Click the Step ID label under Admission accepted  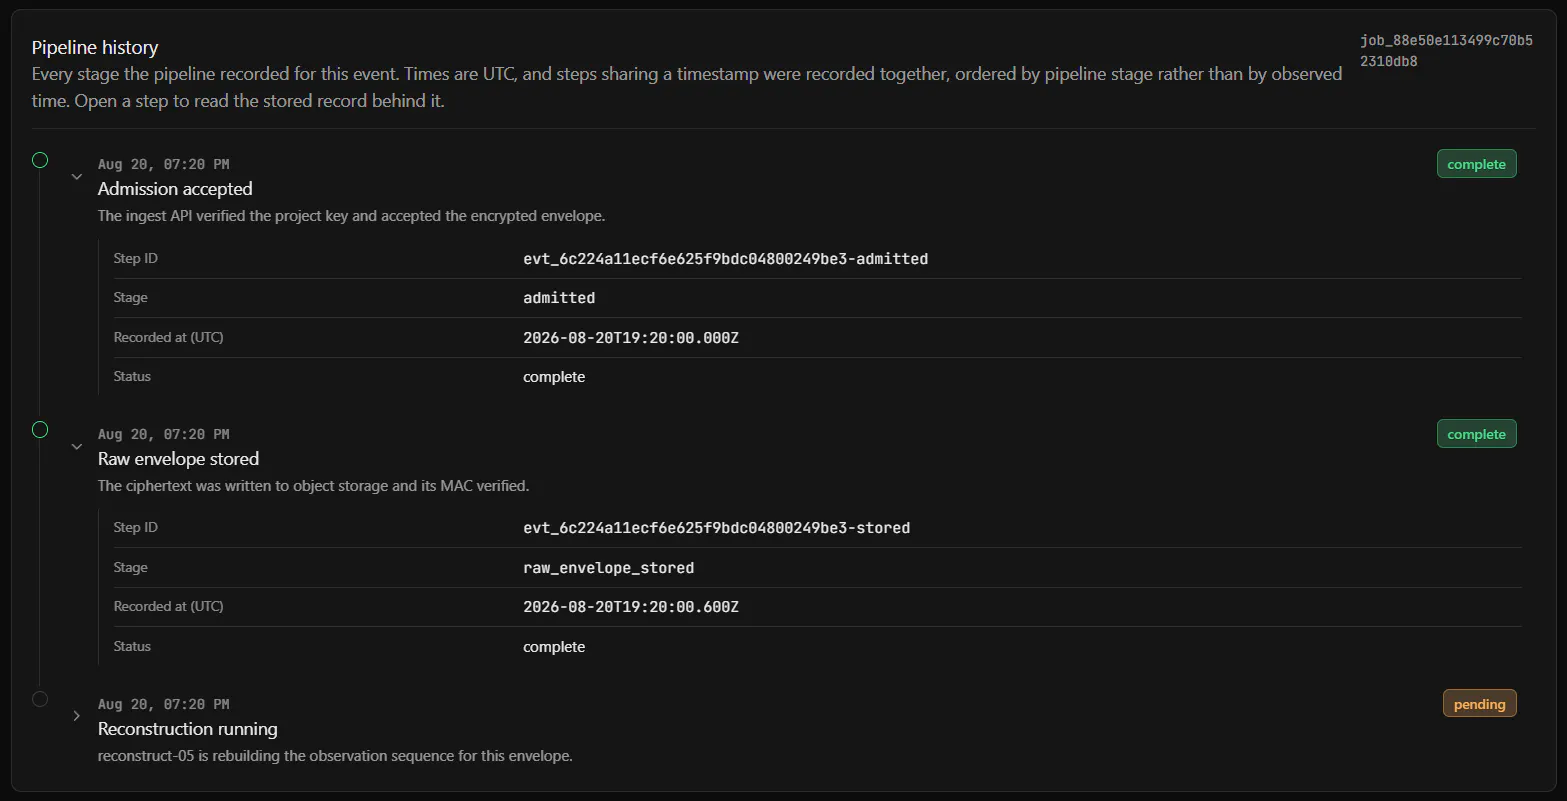[x=136, y=258]
